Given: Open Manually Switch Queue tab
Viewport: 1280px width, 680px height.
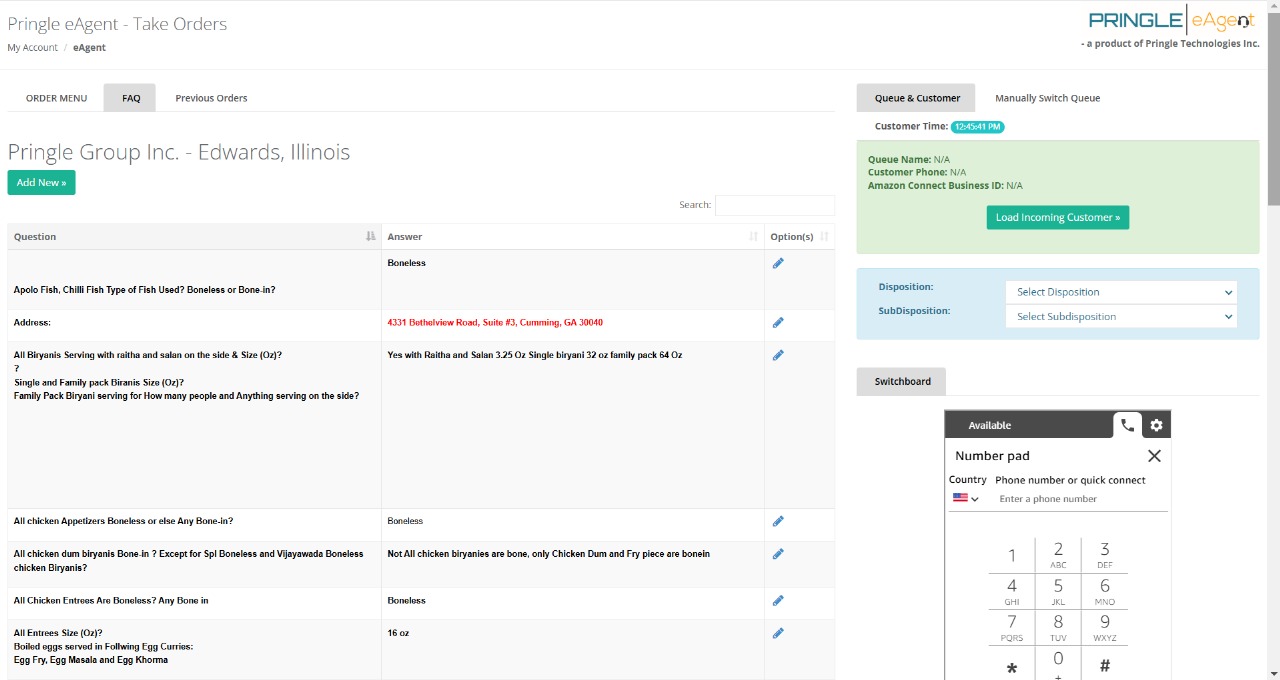Looking at the screenshot, I should tap(1047, 98).
